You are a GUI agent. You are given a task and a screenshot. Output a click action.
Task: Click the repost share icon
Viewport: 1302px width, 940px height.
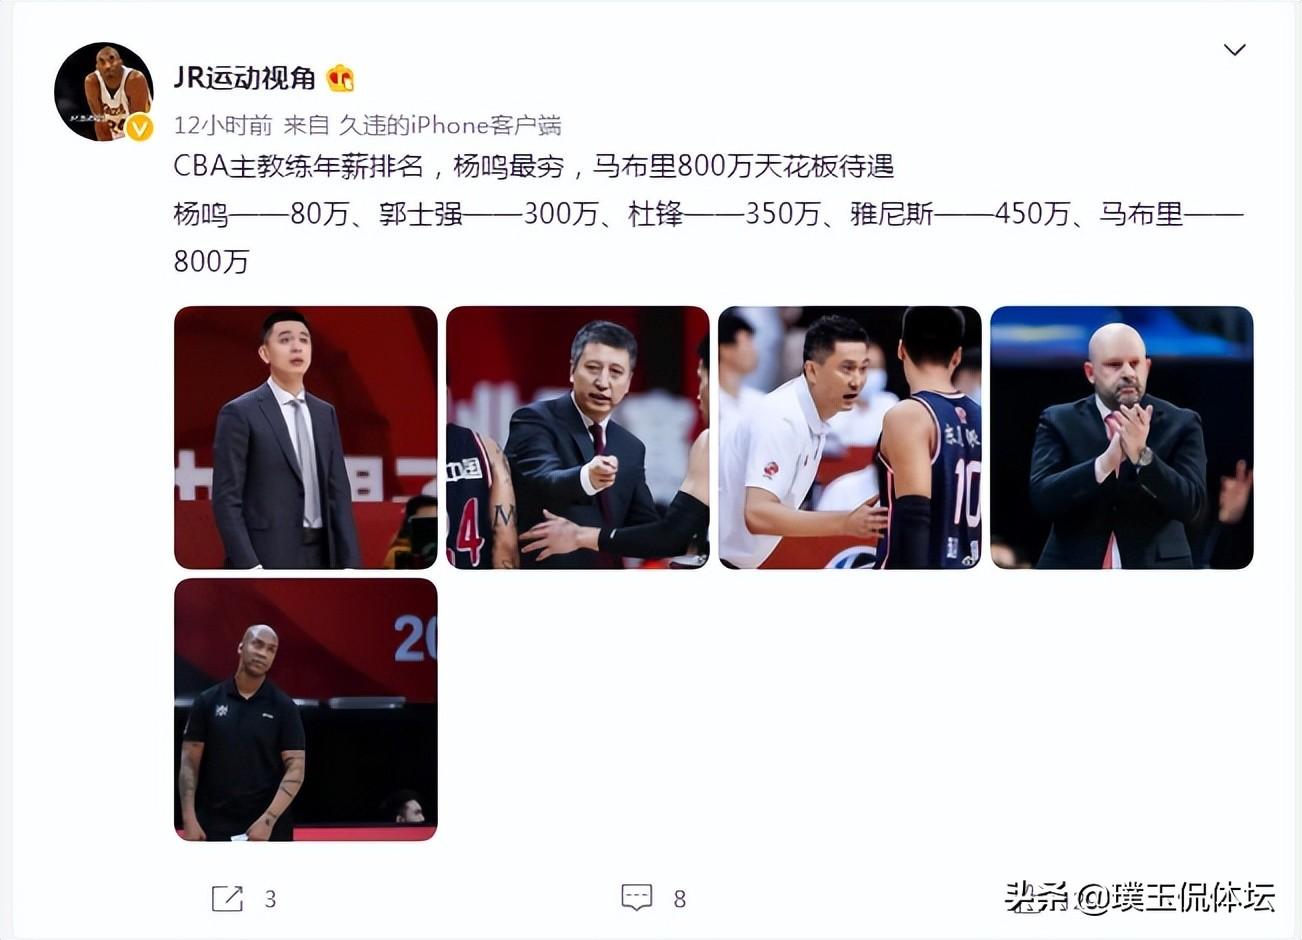tap(227, 898)
